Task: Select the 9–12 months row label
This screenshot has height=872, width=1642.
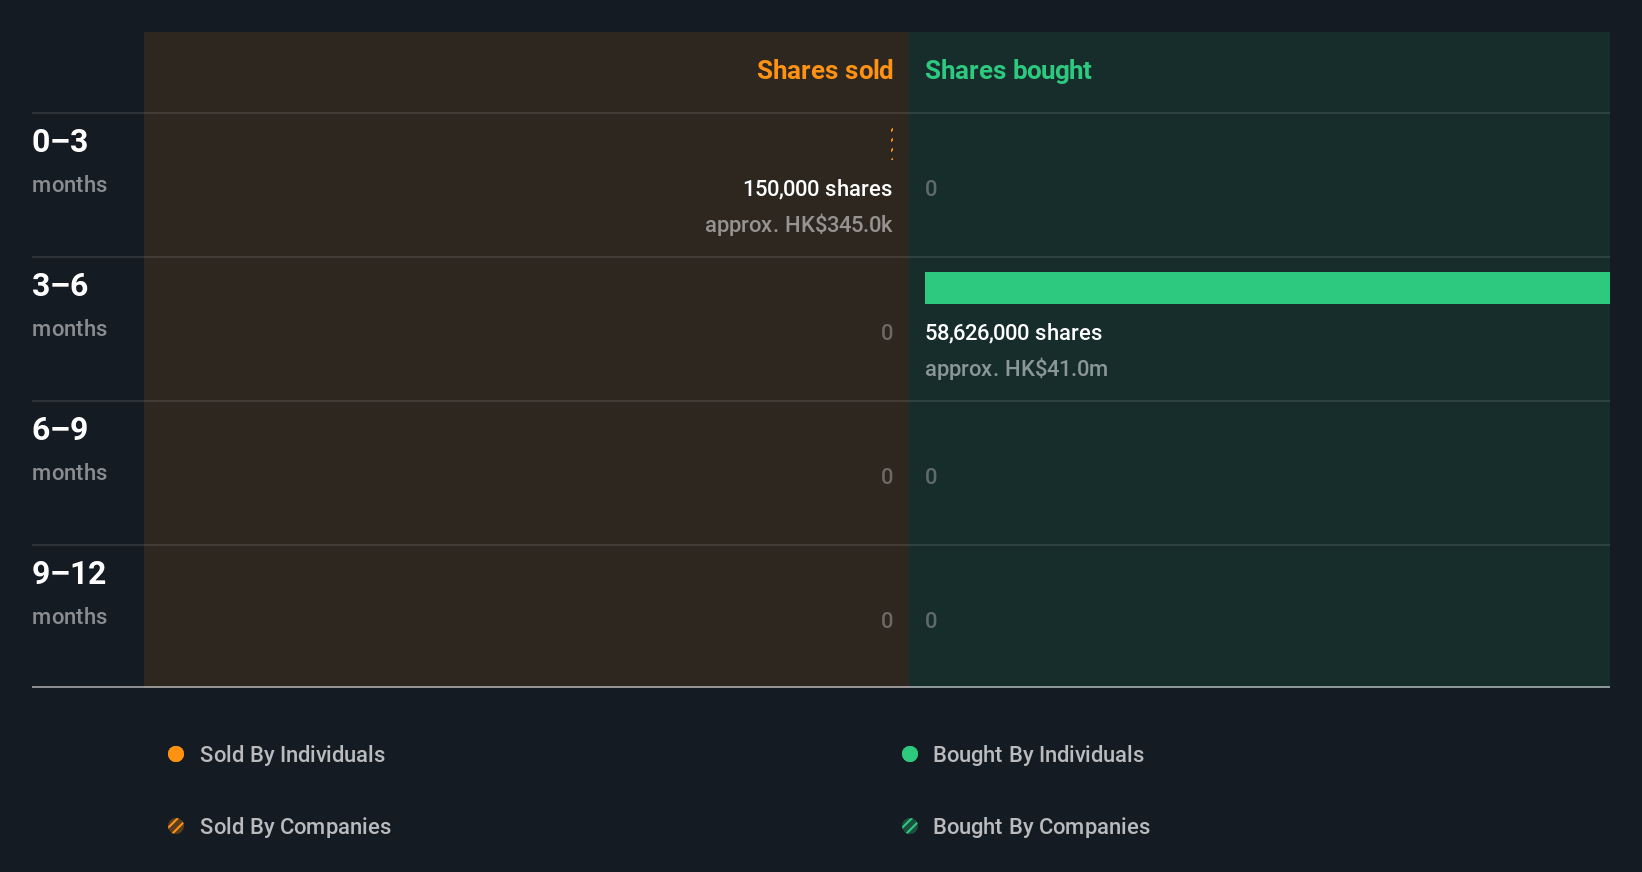Action: [x=69, y=593]
